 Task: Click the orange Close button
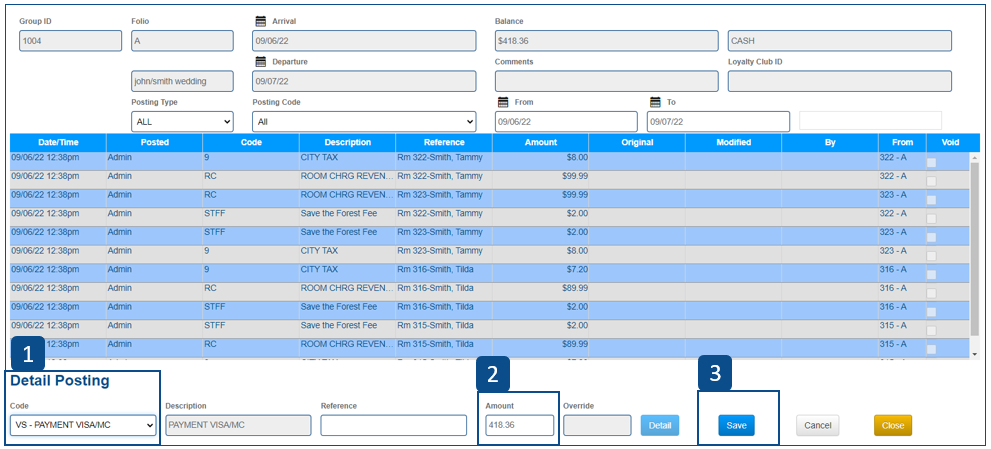click(x=892, y=425)
